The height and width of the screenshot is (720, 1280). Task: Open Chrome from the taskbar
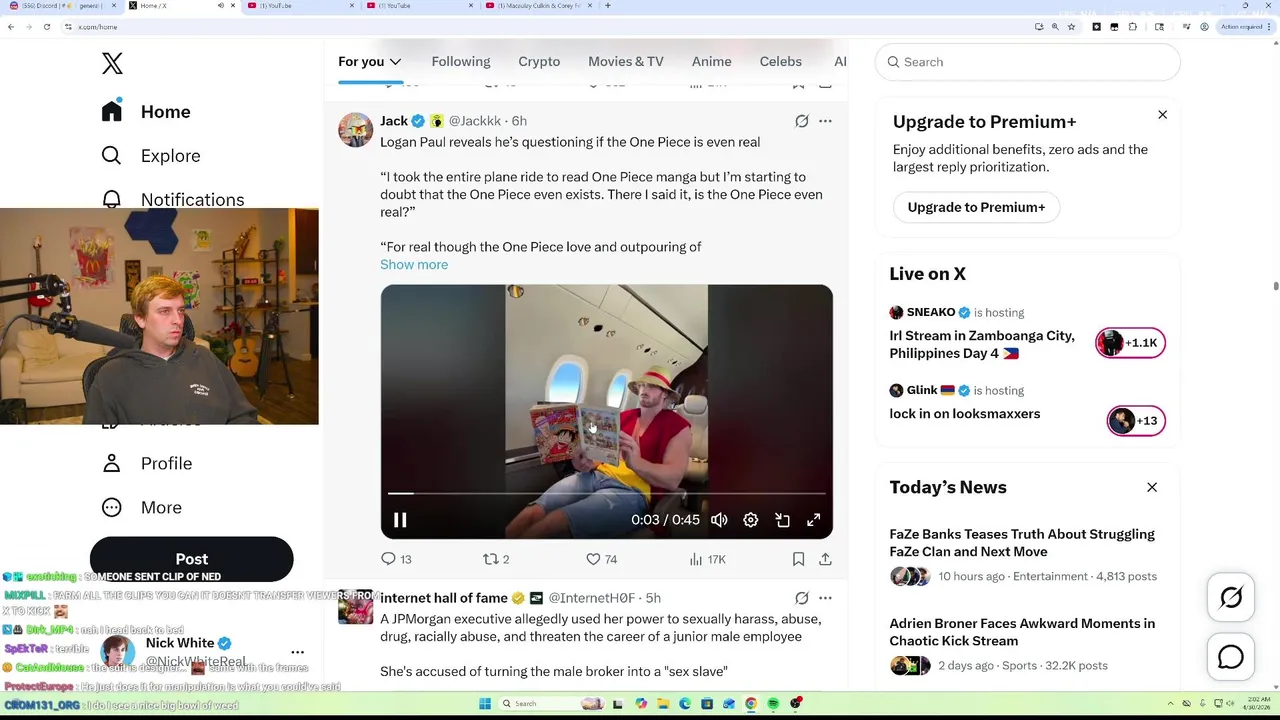(751, 704)
